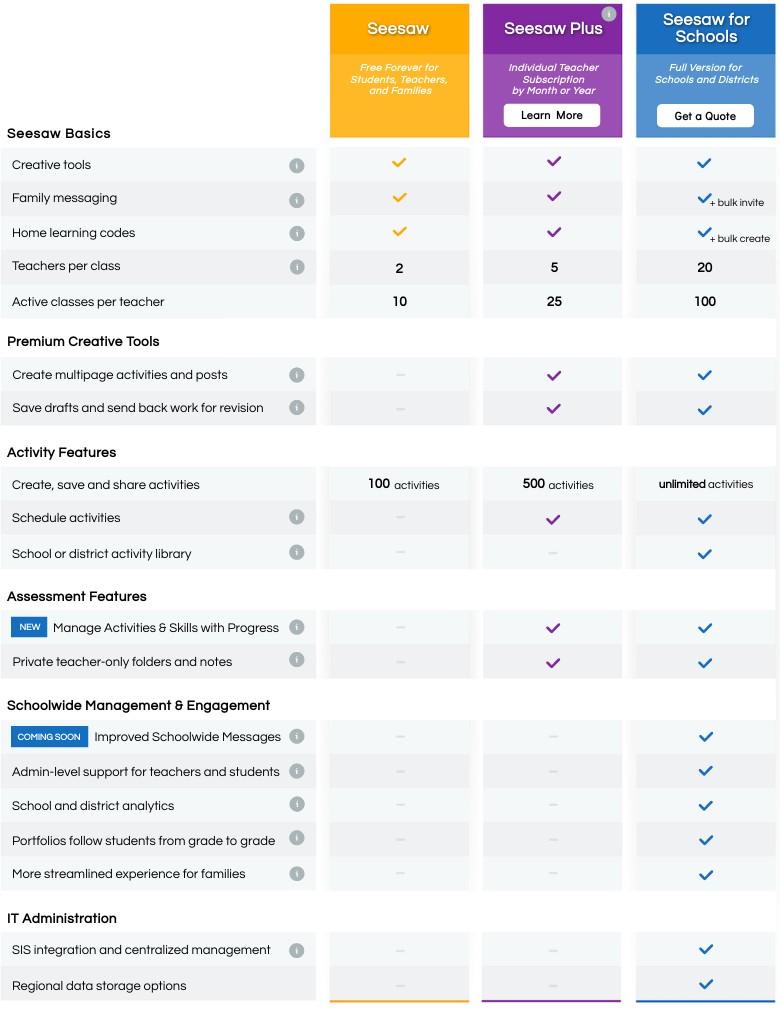Open info icon for Home learning codes
Viewport: 780px width, 1026px height.
tap(296, 234)
